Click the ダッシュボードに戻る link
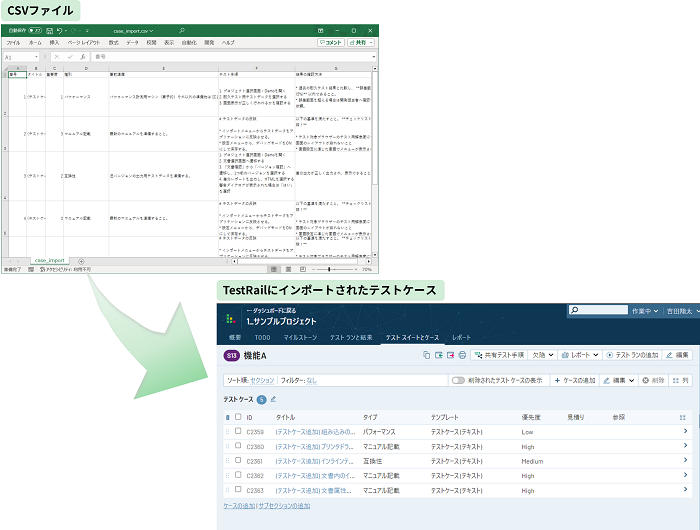The width and height of the screenshot is (700, 530). pyautogui.click(x=271, y=310)
